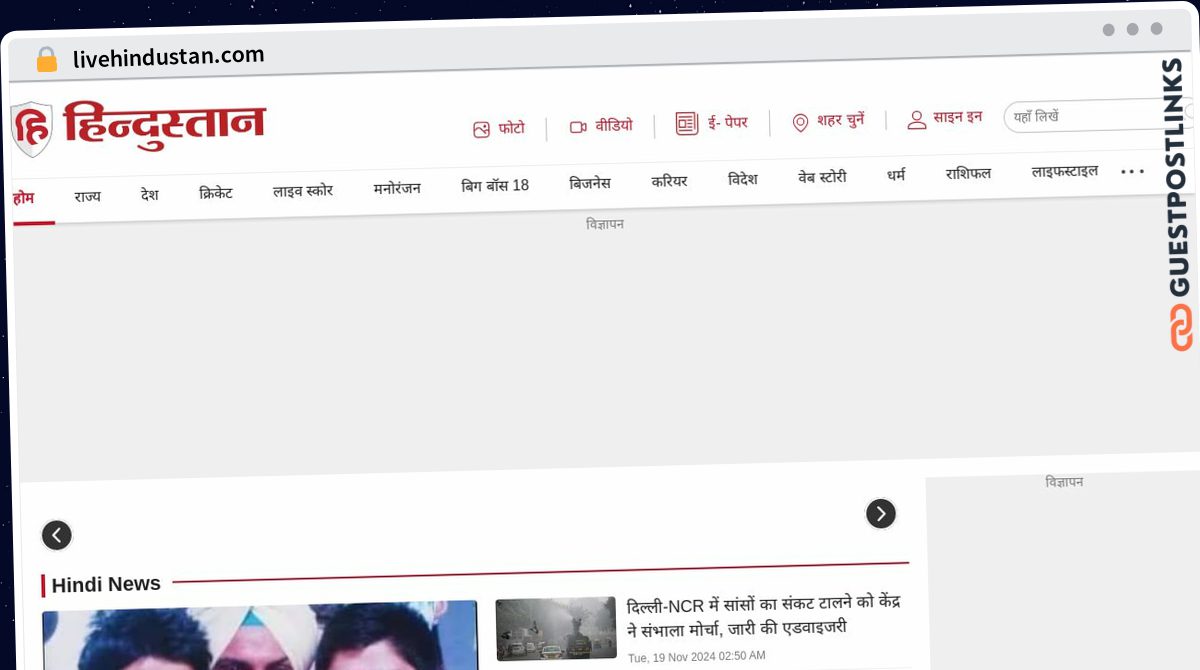Select the location pin शहर चुनें icon
The height and width of the screenshot is (670, 1200).
(x=800, y=122)
